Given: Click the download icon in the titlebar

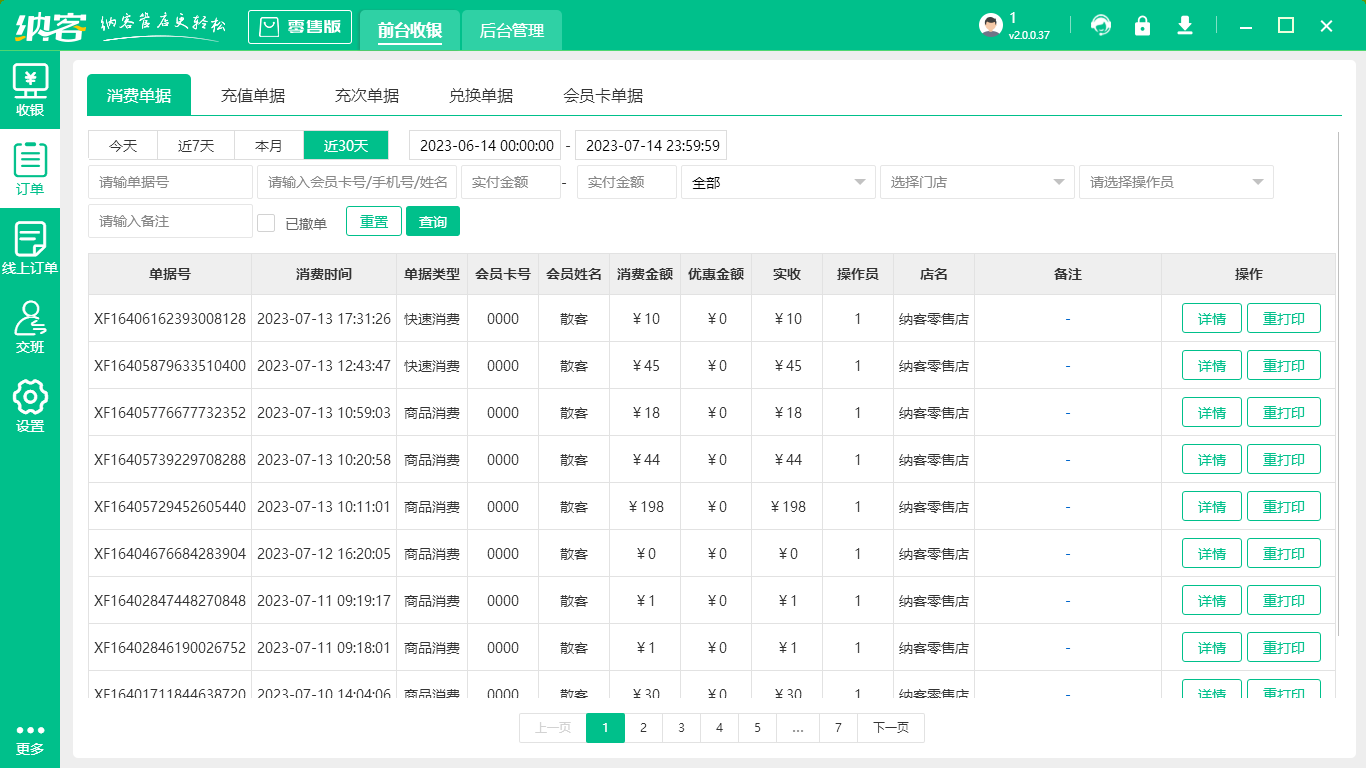Looking at the screenshot, I should tap(1185, 25).
